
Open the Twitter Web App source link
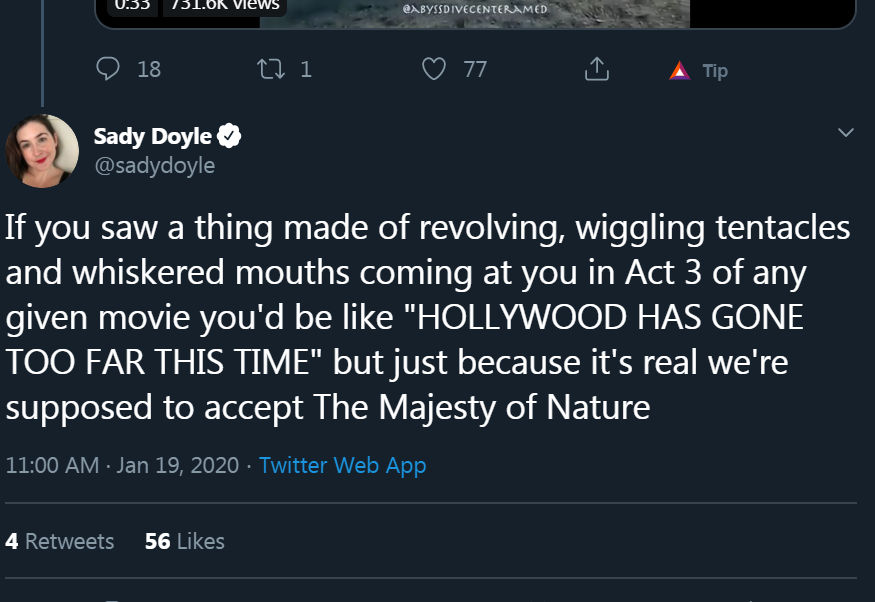(343, 465)
